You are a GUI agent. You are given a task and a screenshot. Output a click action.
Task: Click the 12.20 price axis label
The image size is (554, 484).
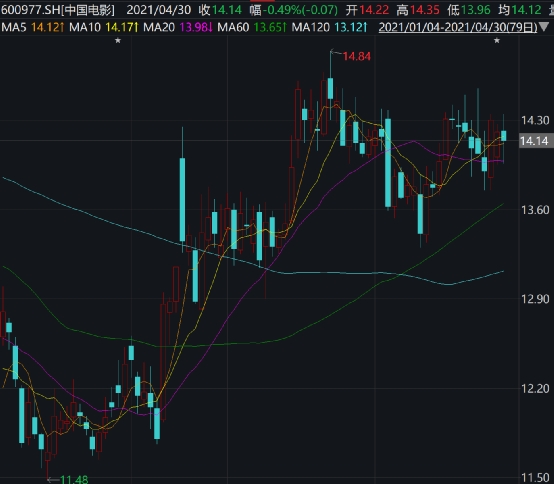tap(535, 389)
